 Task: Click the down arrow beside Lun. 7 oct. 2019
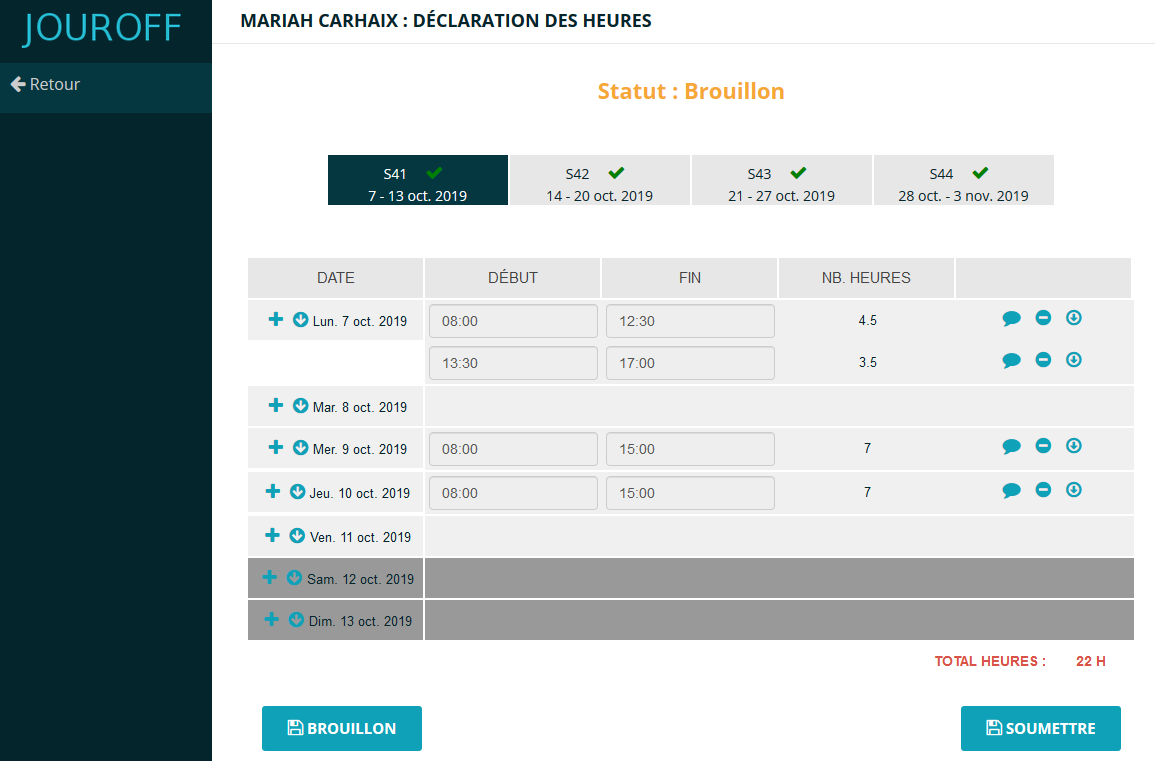tap(300, 320)
